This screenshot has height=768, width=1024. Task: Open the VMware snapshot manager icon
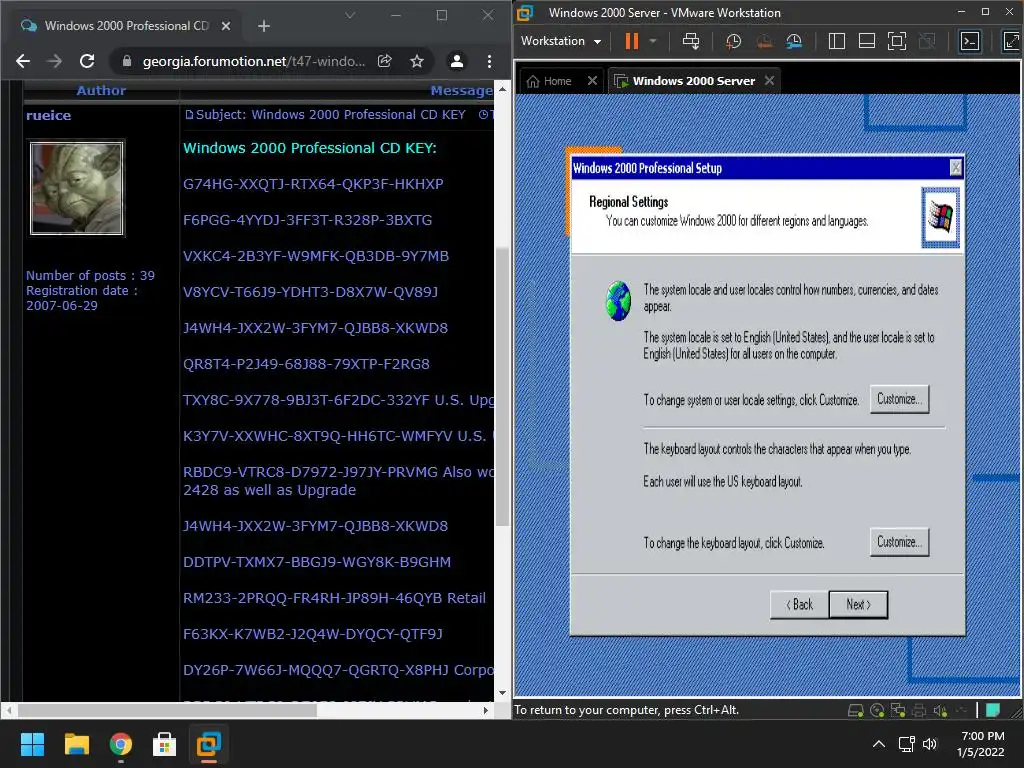(794, 41)
